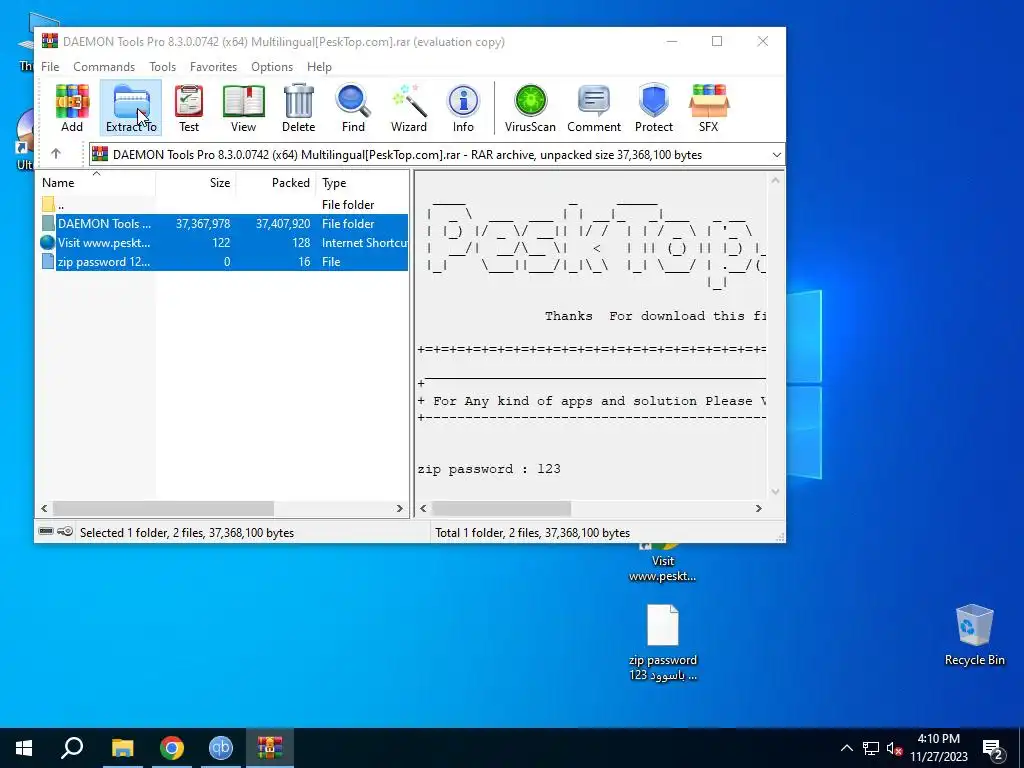The width and height of the screenshot is (1024, 768).
Task: Open the Commands menu
Action: pyautogui.click(x=104, y=67)
